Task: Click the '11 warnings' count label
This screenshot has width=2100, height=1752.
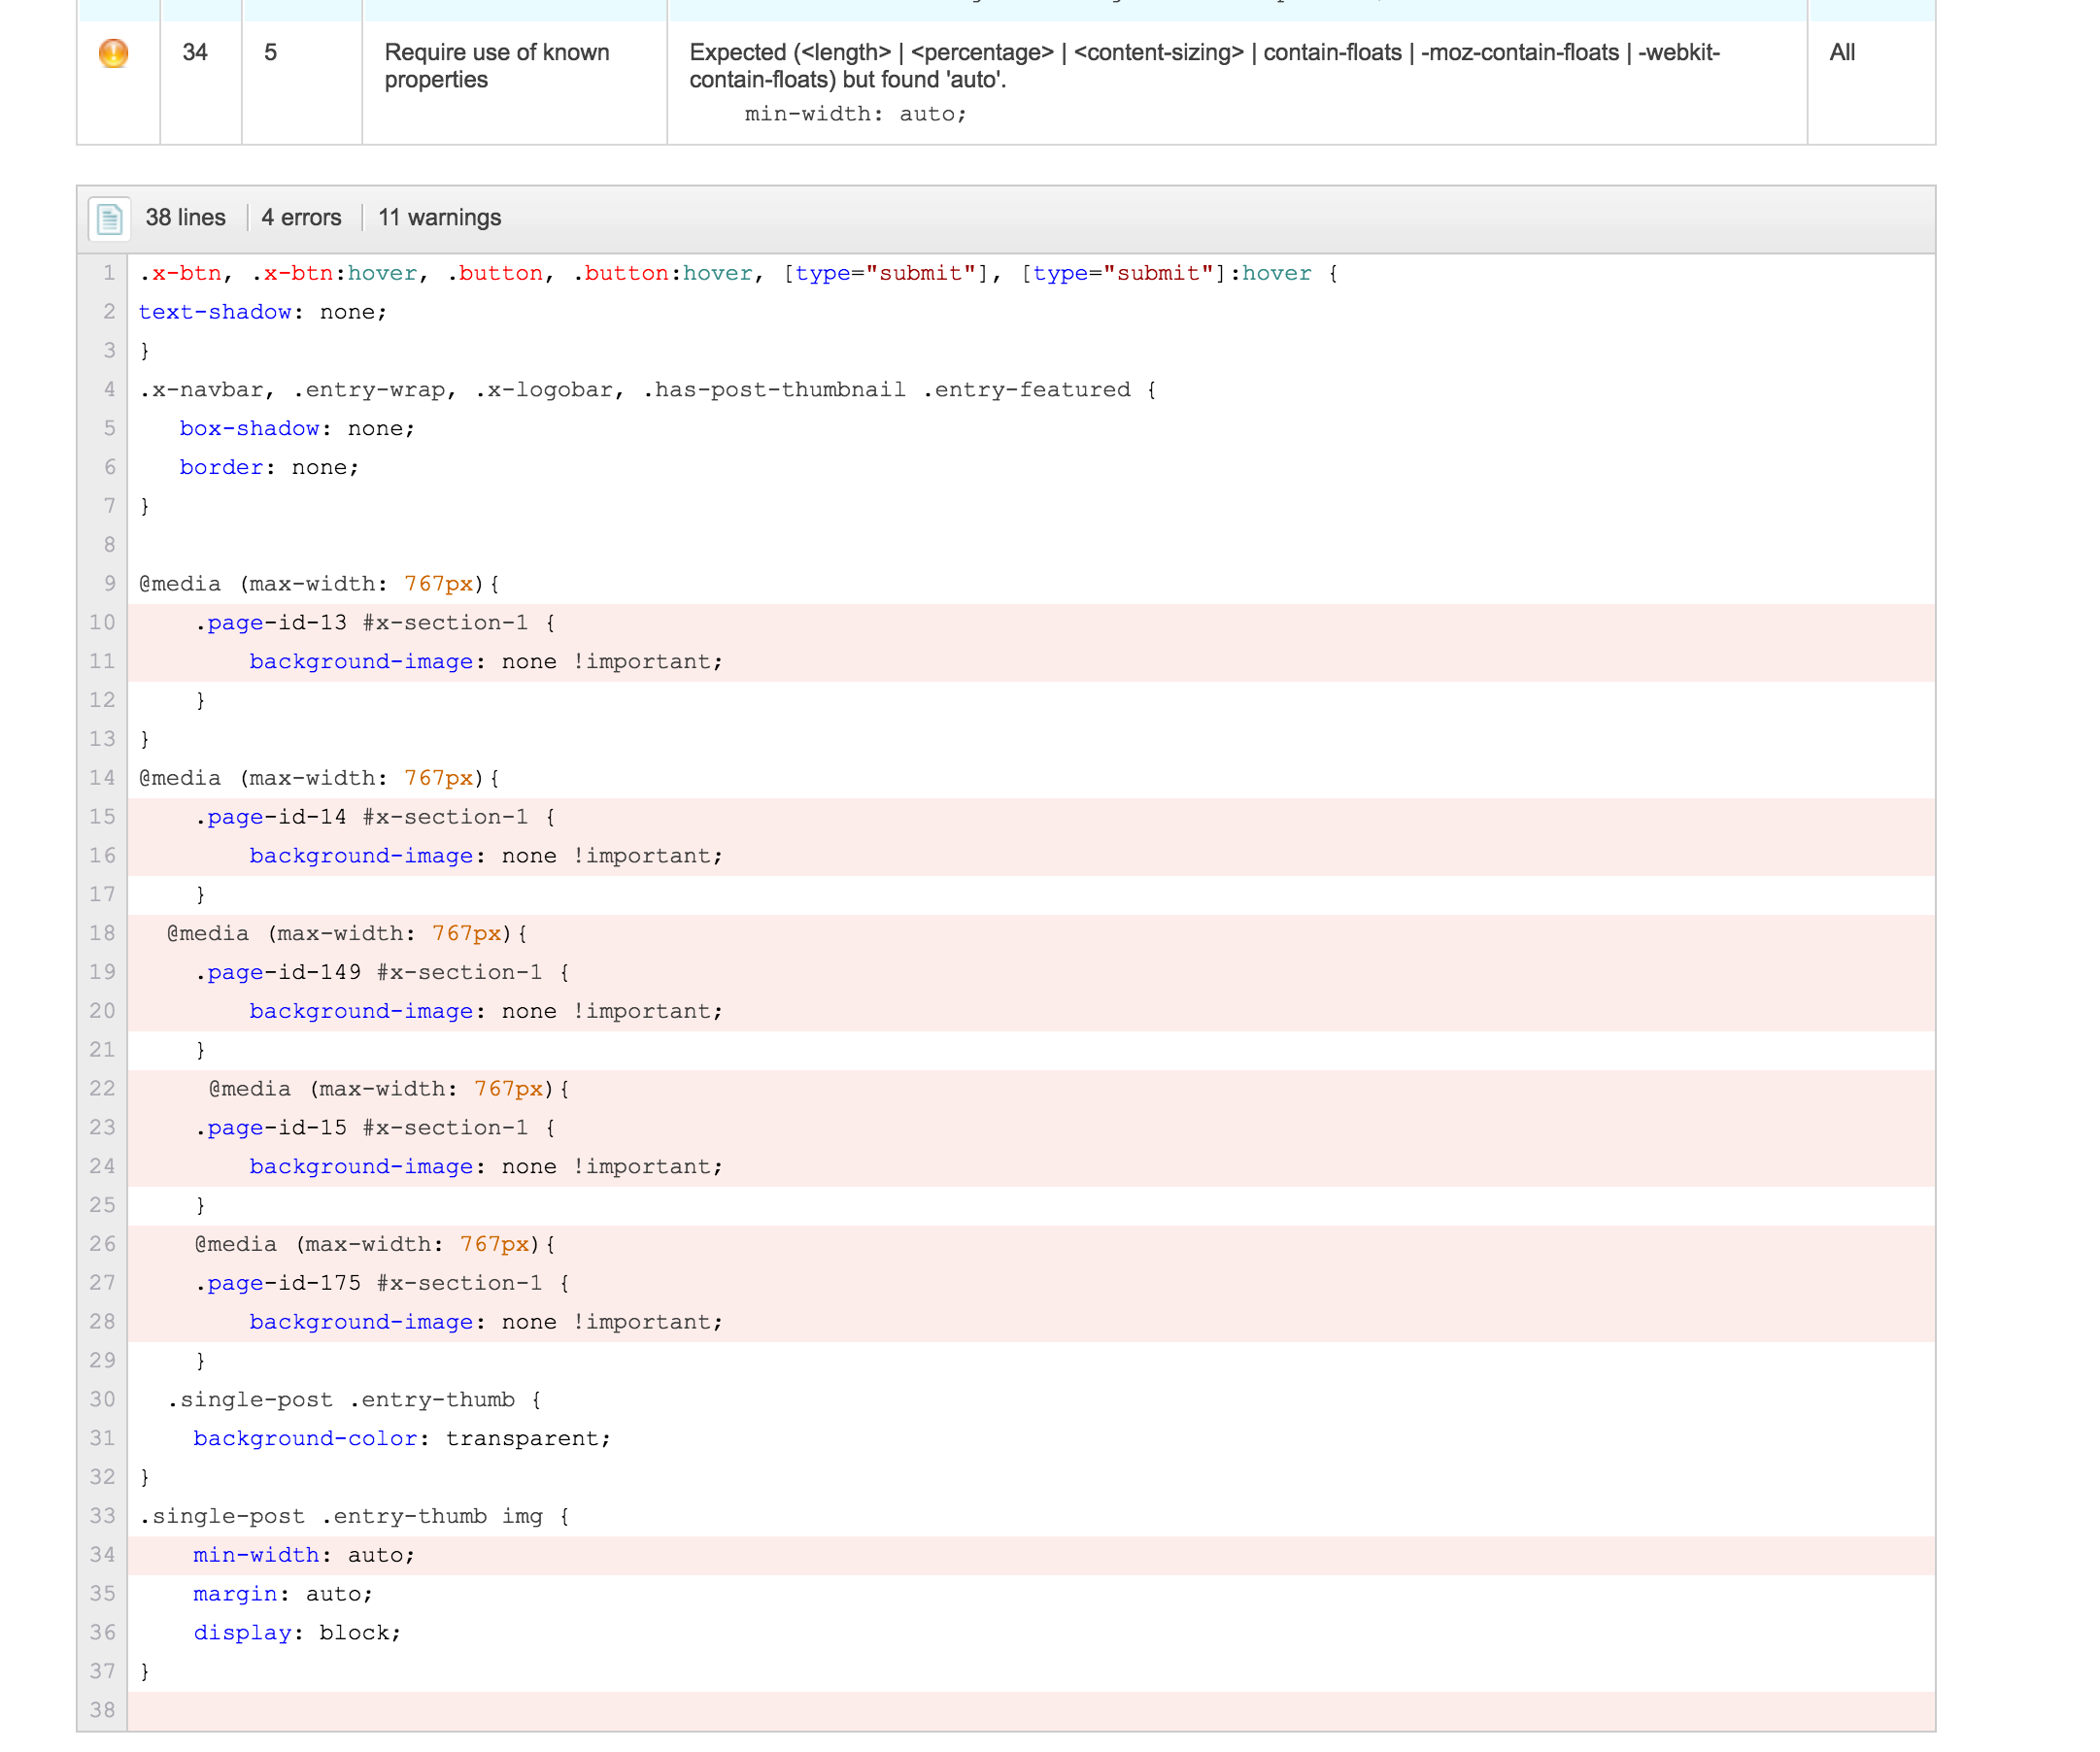Action: [439, 218]
